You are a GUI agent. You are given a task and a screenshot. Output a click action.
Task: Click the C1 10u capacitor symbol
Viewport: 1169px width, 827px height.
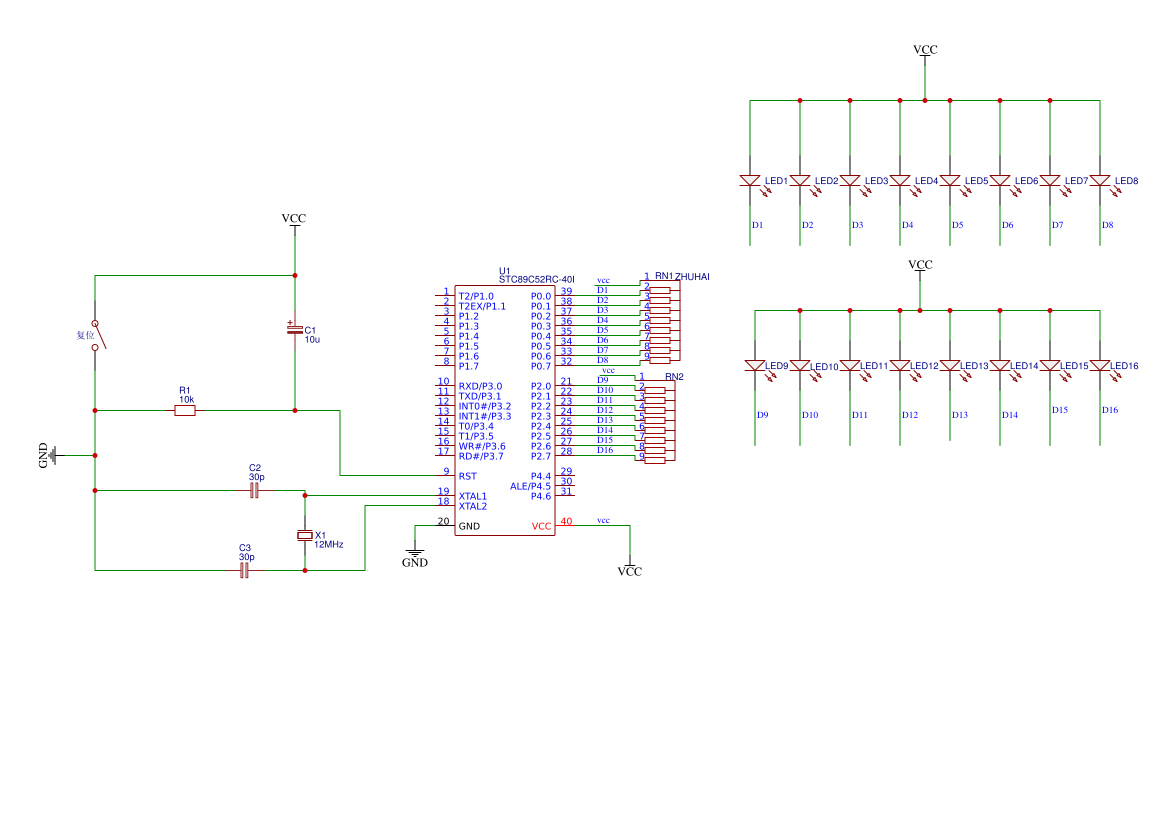[294, 330]
